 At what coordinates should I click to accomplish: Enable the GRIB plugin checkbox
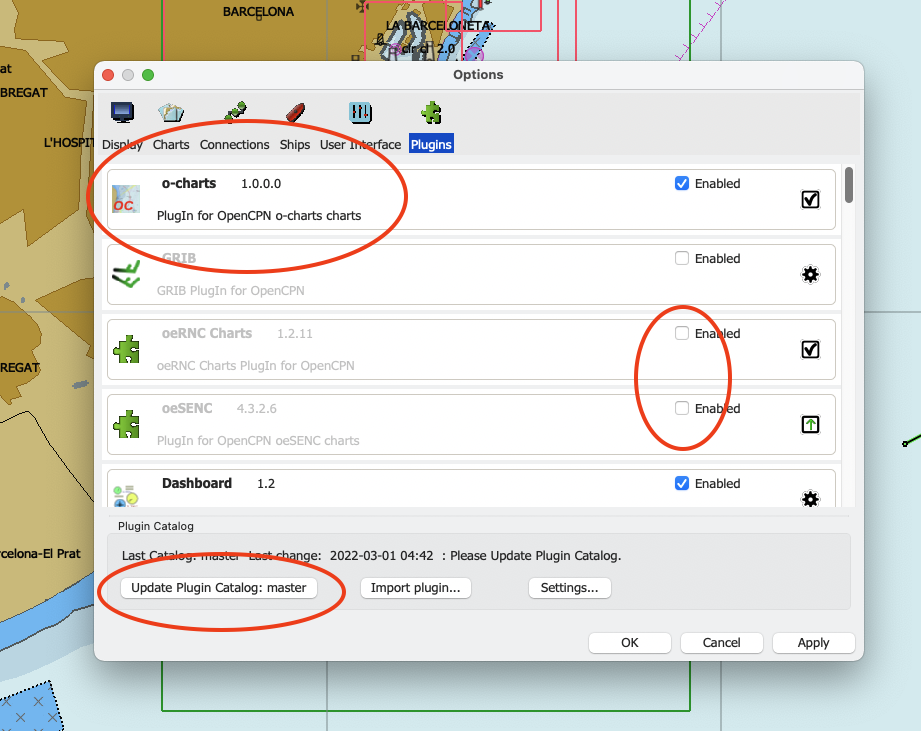click(x=682, y=259)
